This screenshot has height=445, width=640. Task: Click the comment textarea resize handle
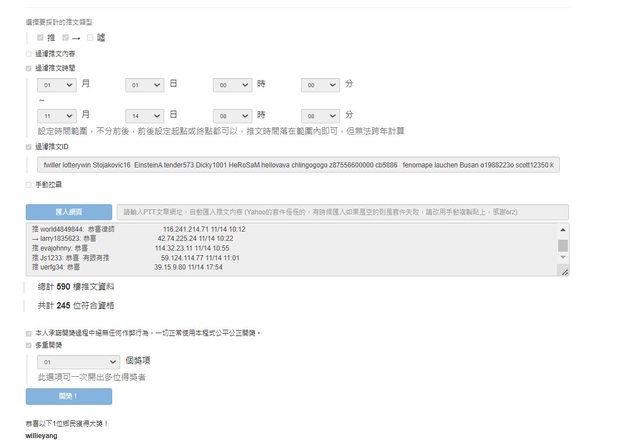pos(564,271)
